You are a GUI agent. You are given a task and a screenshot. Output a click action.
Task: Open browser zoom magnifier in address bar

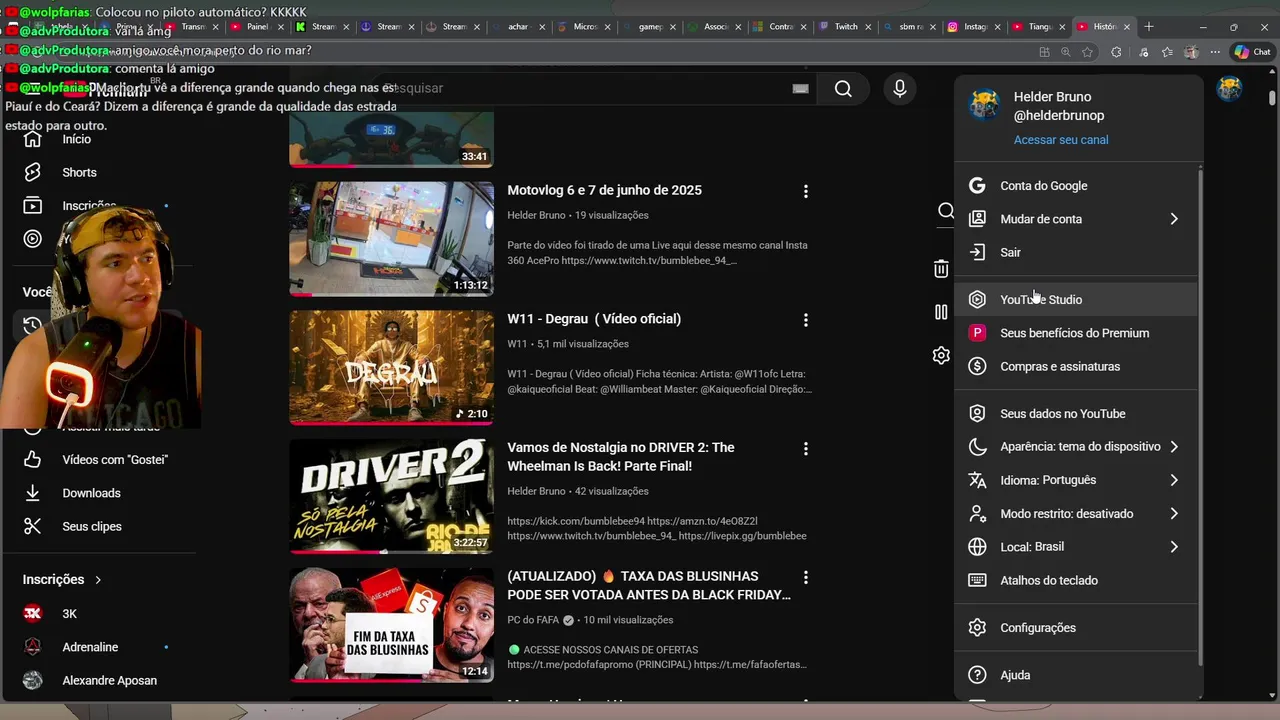tap(1066, 52)
